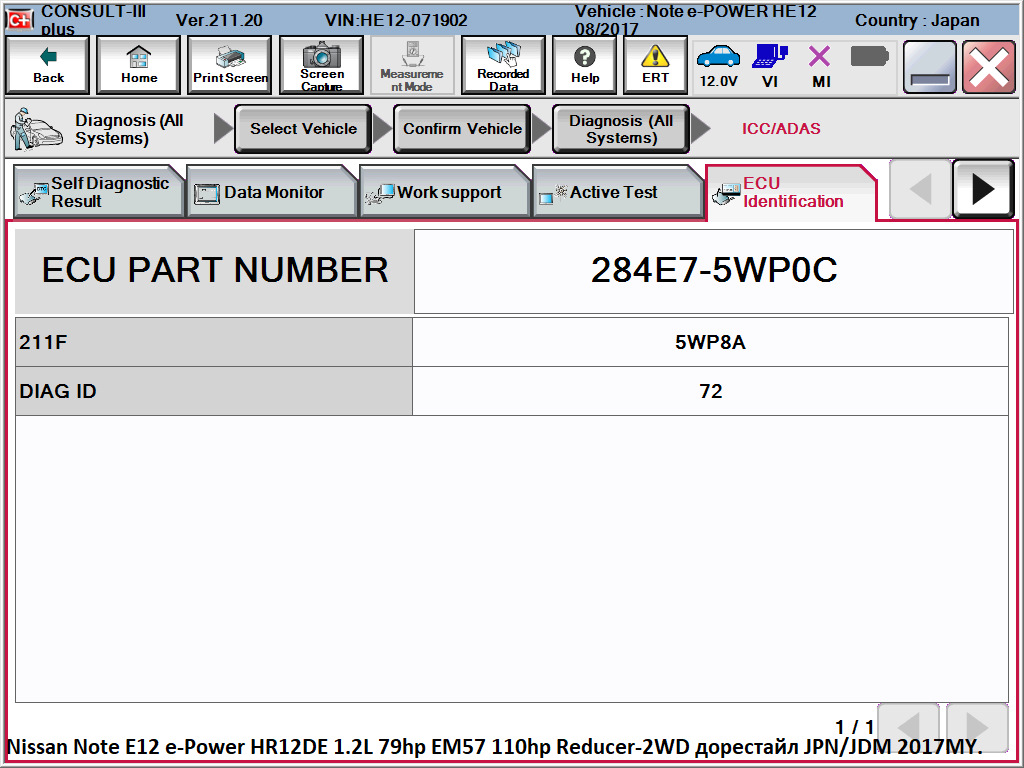This screenshot has width=1024, height=768.
Task: Go to Home screen
Action: 138,65
